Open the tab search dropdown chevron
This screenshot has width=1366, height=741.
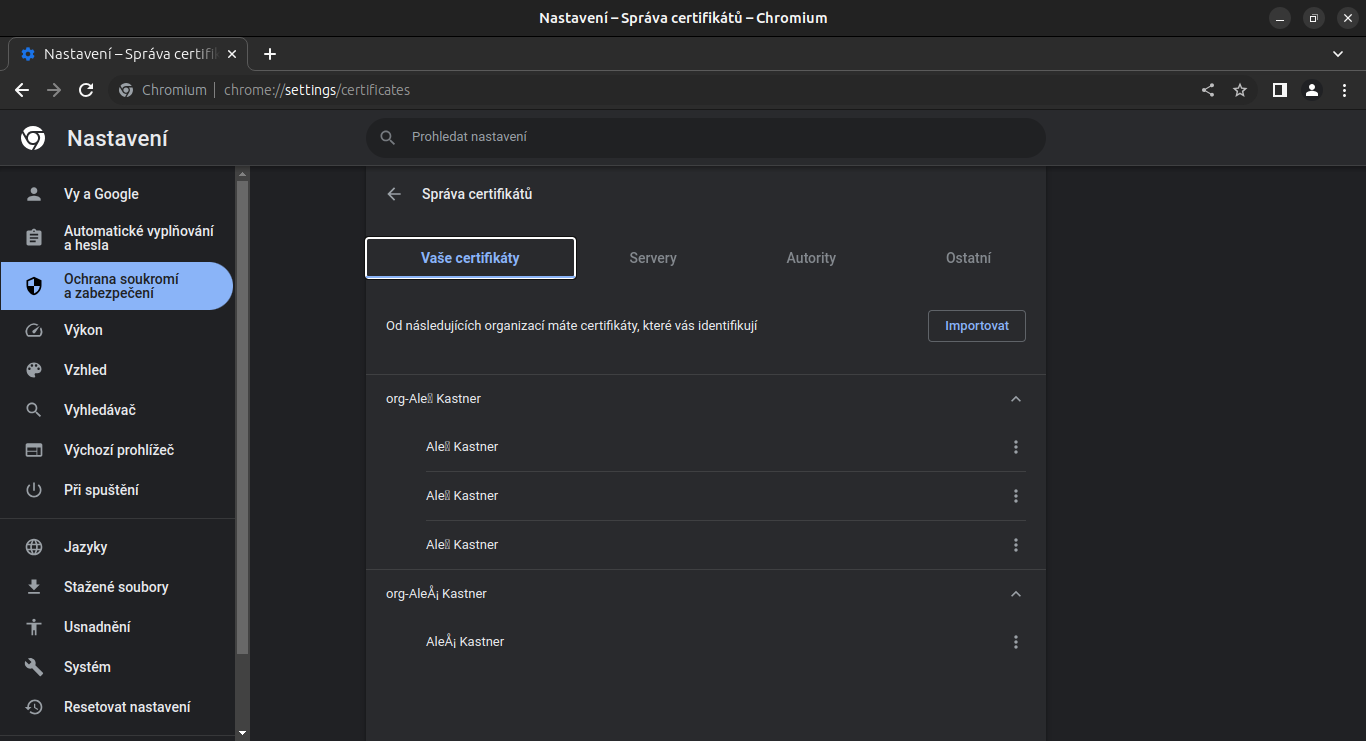click(1338, 54)
